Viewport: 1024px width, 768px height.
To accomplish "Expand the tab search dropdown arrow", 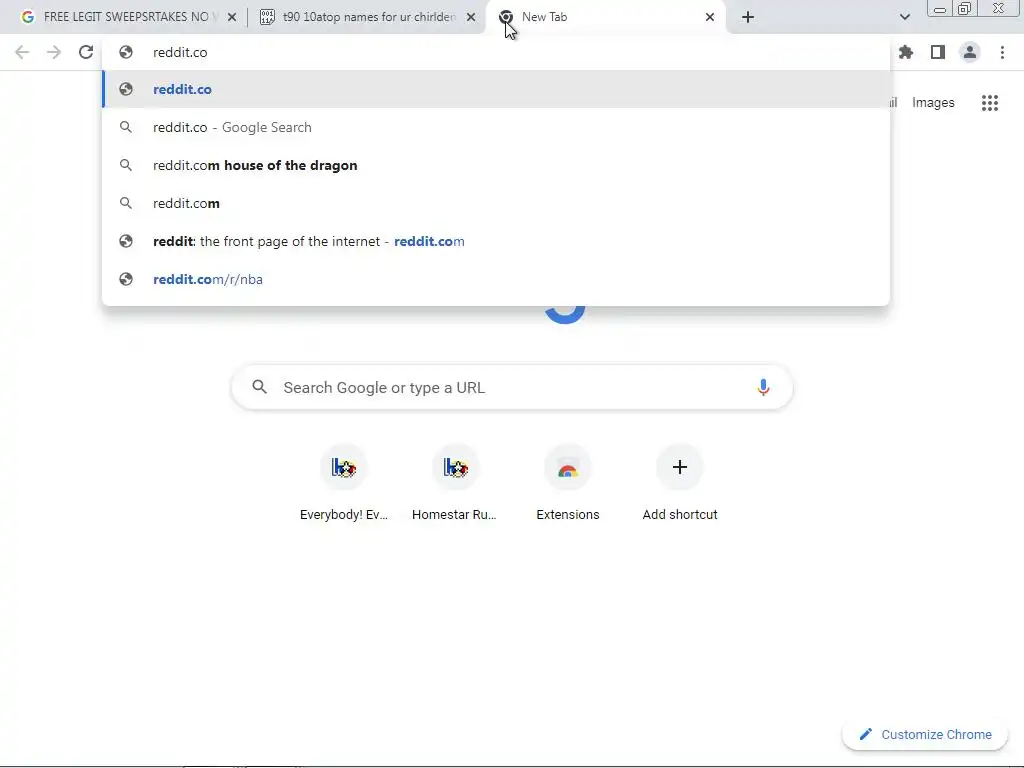I will pyautogui.click(x=904, y=17).
